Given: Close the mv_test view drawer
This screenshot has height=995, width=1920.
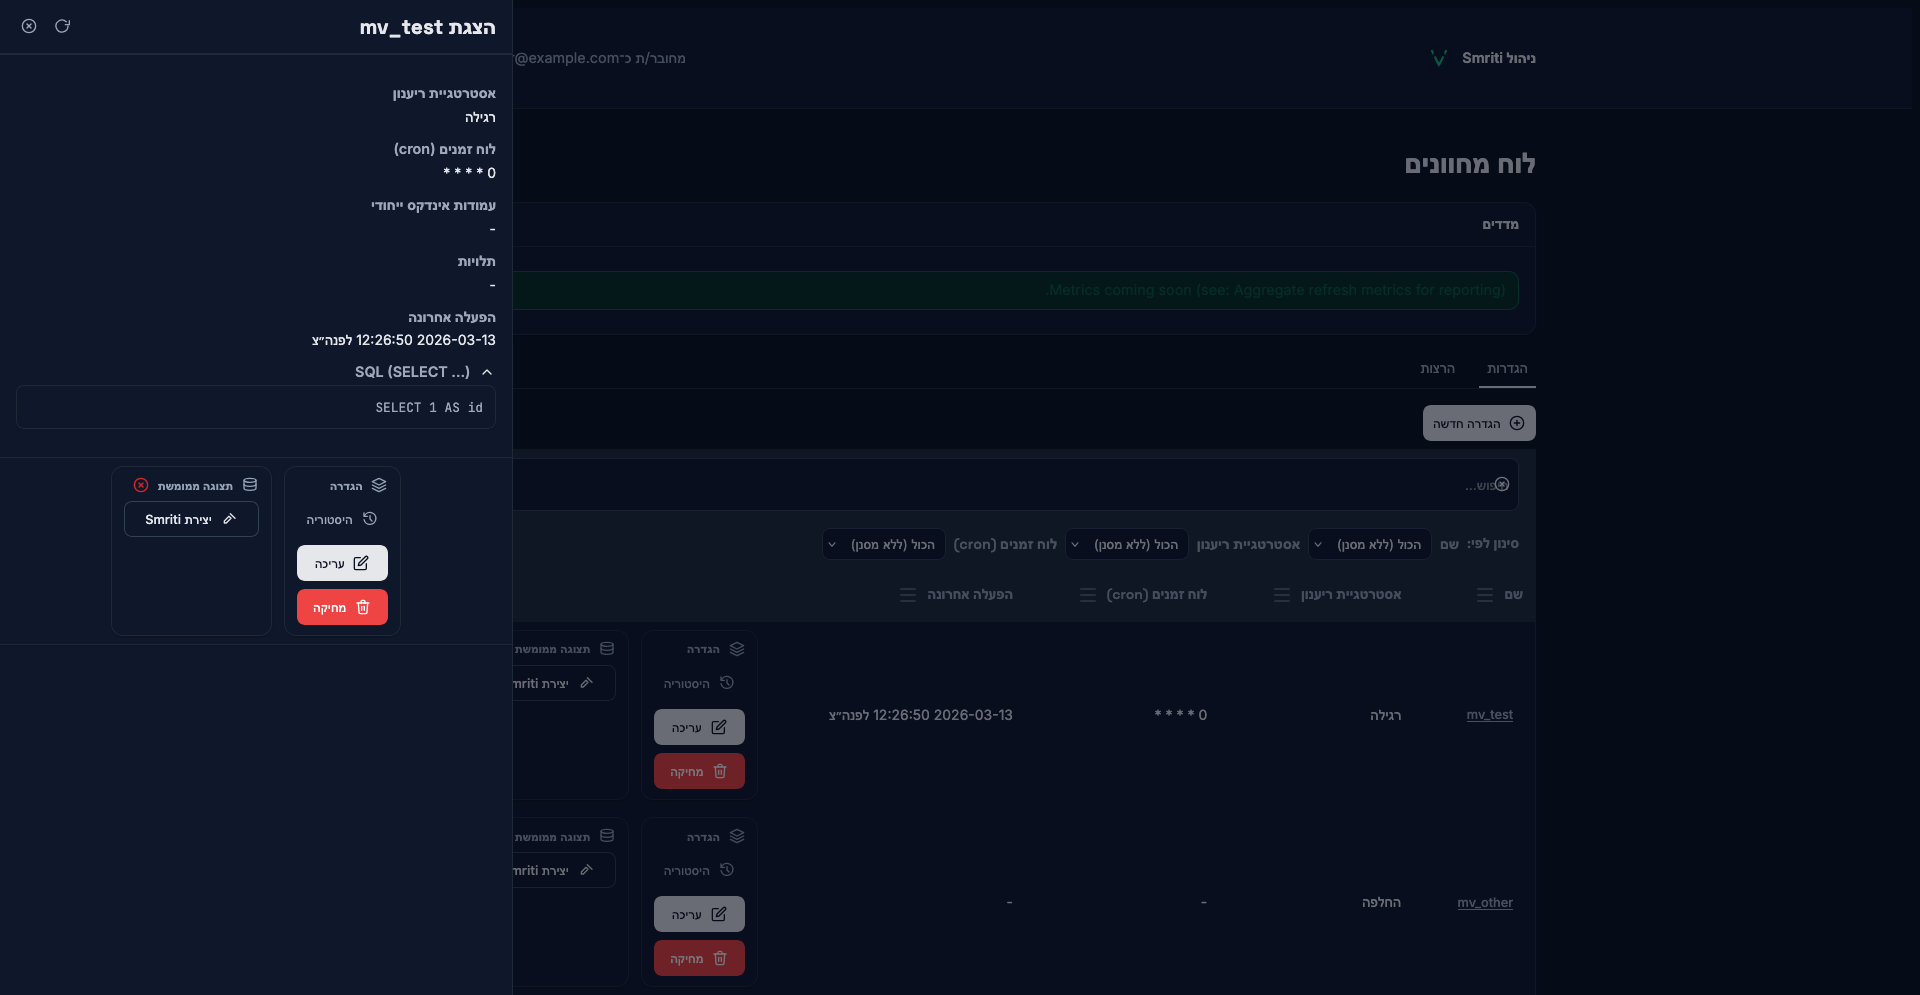Looking at the screenshot, I should tap(29, 26).
